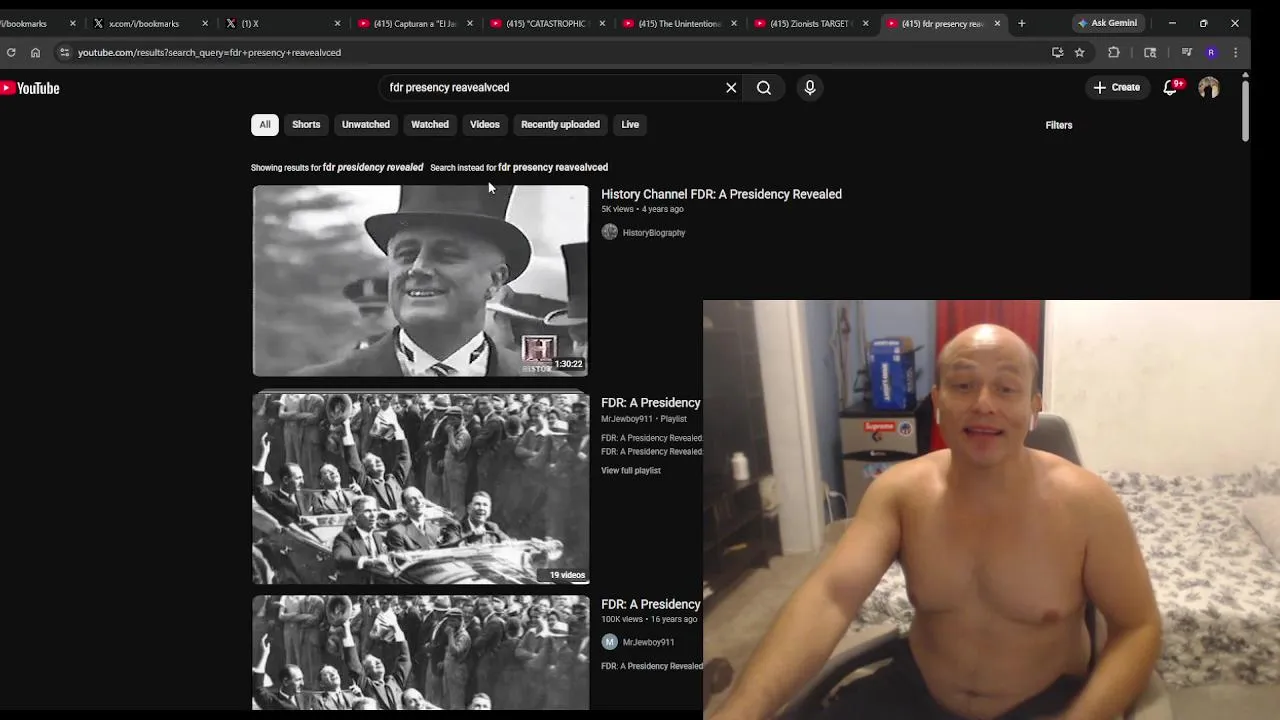The height and width of the screenshot is (720, 1280).
Task: Open the YouTube account avatar menu
Action: (x=1209, y=88)
